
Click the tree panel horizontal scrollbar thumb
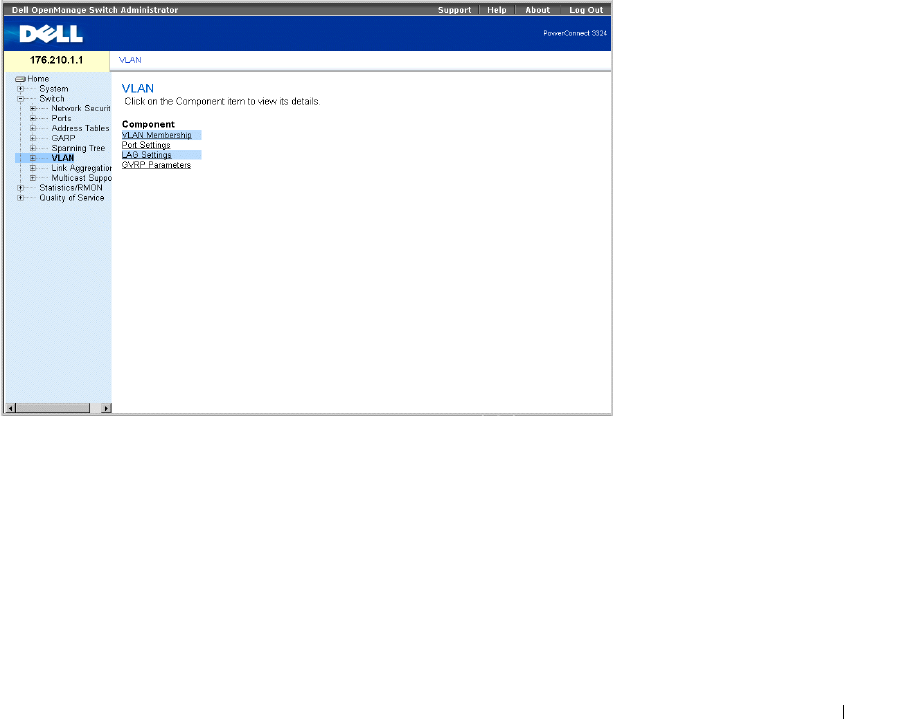pyautogui.click(x=53, y=408)
